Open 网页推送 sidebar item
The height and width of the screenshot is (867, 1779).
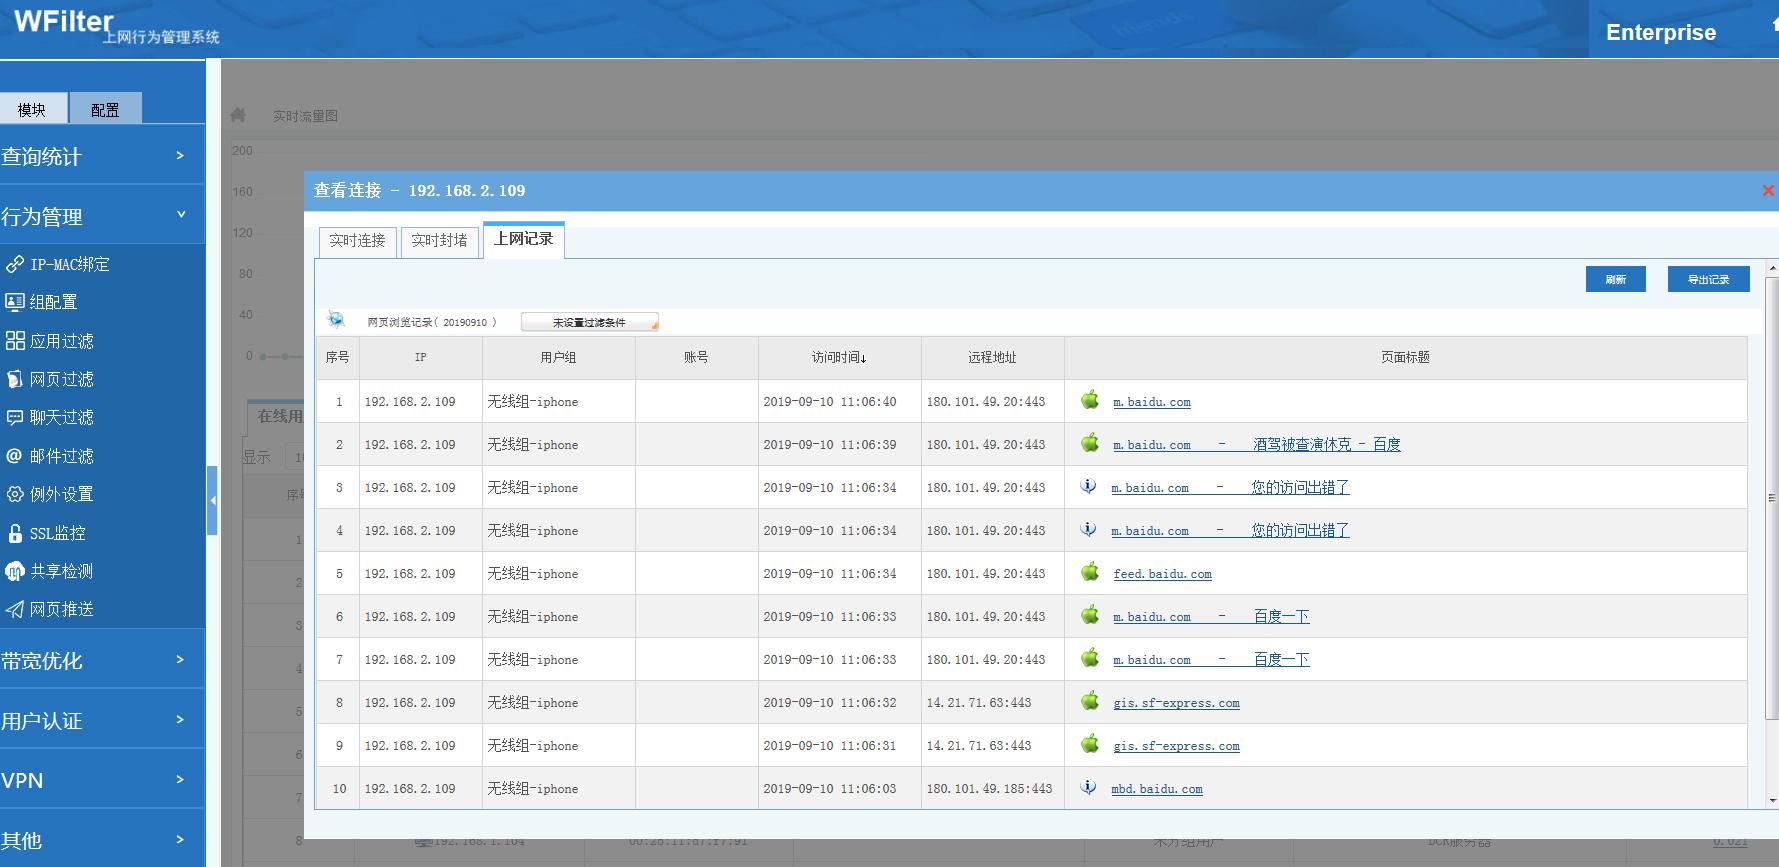tap(50, 609)
